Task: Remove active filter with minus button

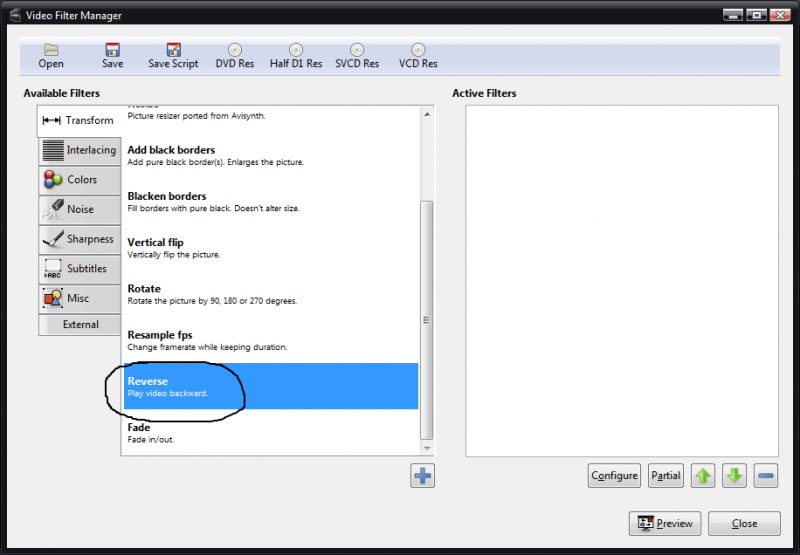Action: click(x=766, y=476)
